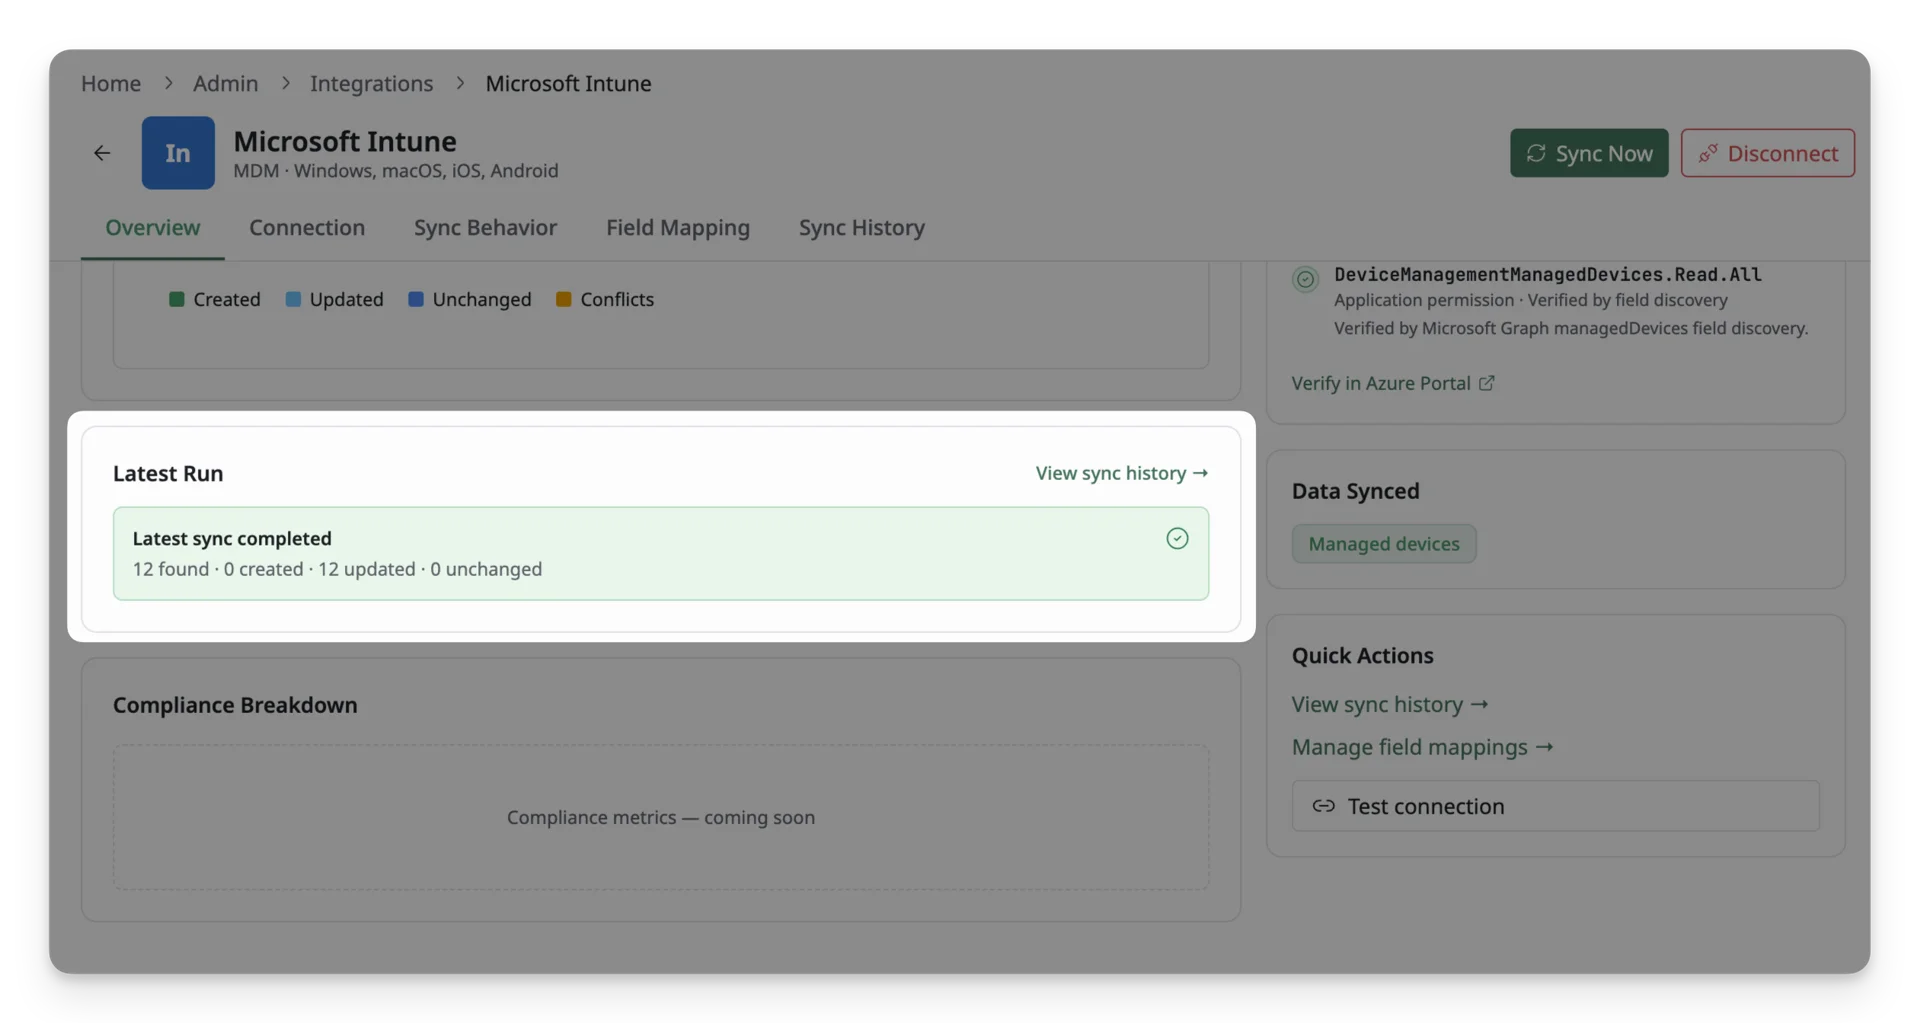The image size is (1920, 1023).
Task: Go to the Field Mapping tab
Action: pos(678,228)
